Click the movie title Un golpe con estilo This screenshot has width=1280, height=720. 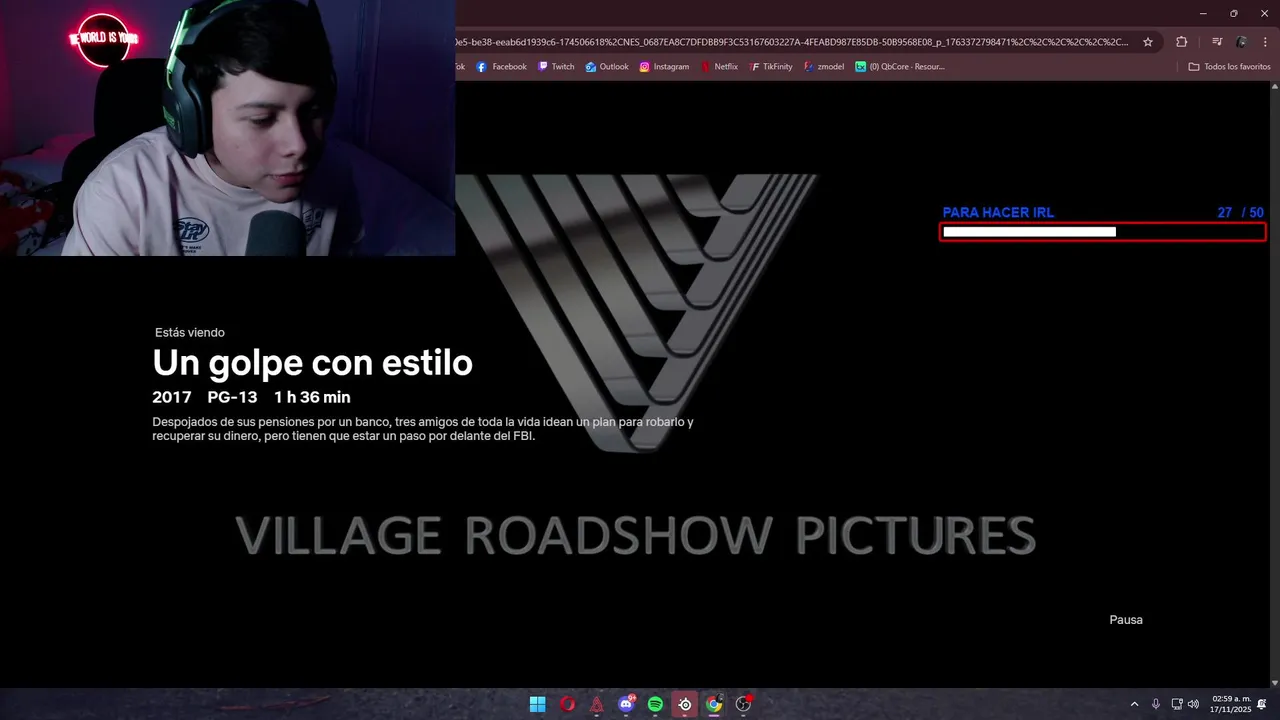point(312,362)
